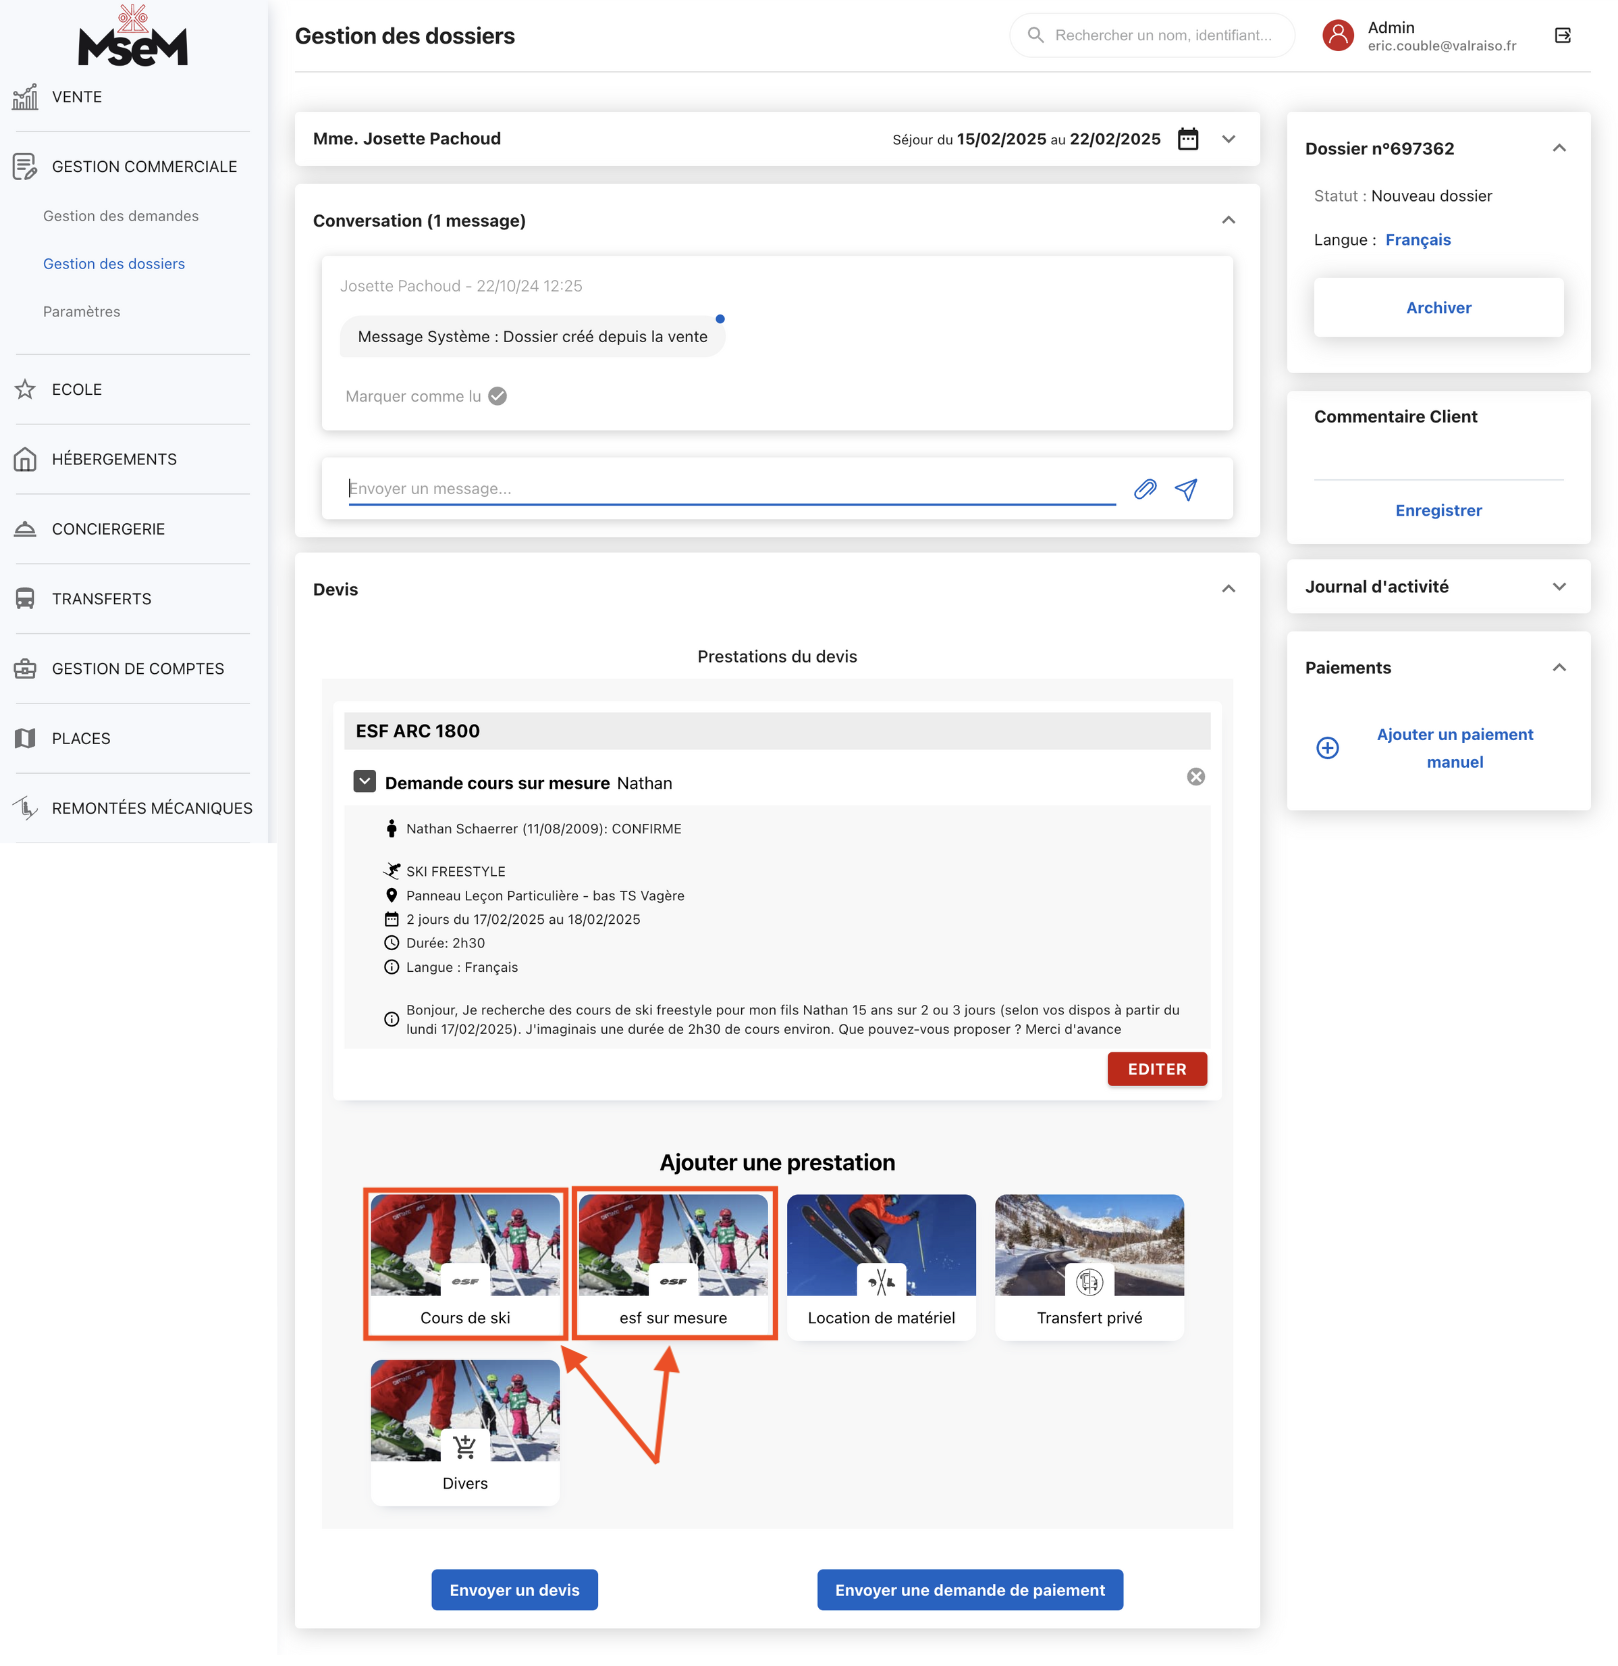Click the logout icon next to Admin
1618x1666 pixels.
pyautogui.click(x=1563, y=36)
